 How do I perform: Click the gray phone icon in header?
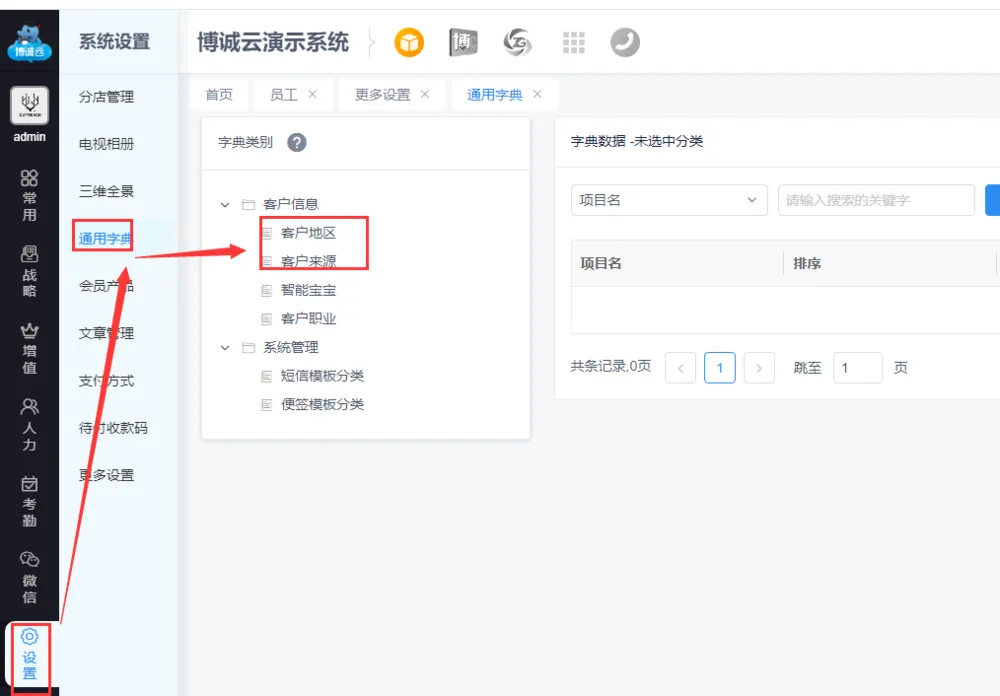625,42
